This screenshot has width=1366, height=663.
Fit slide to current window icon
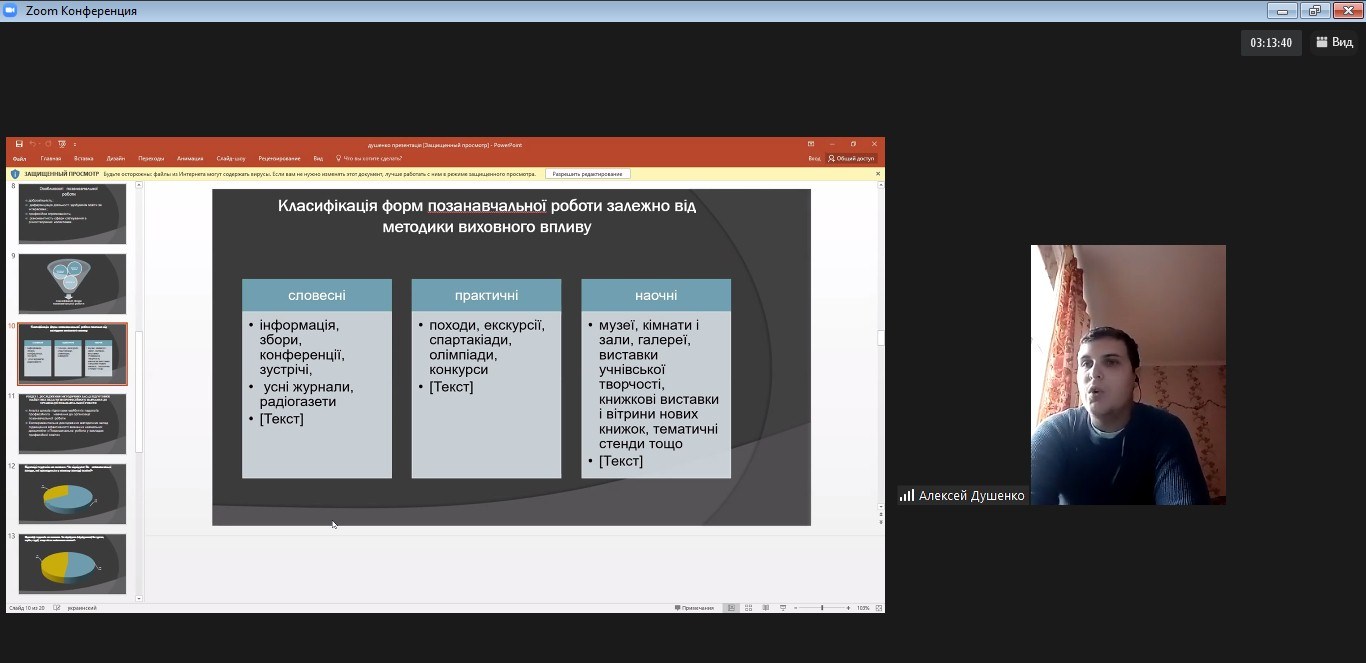(x=877, y=608)
